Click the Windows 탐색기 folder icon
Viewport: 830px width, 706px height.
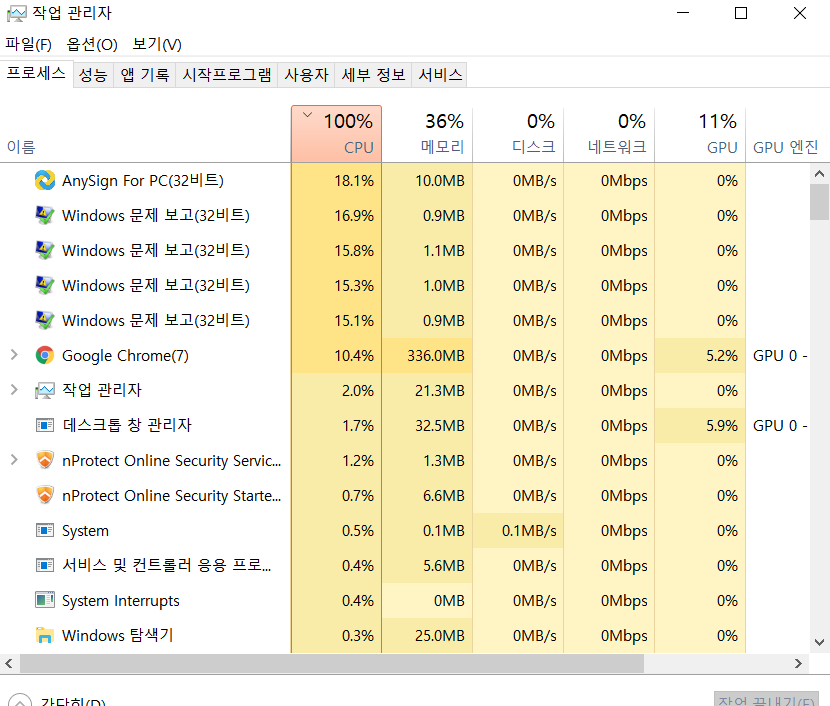(45, 635)
